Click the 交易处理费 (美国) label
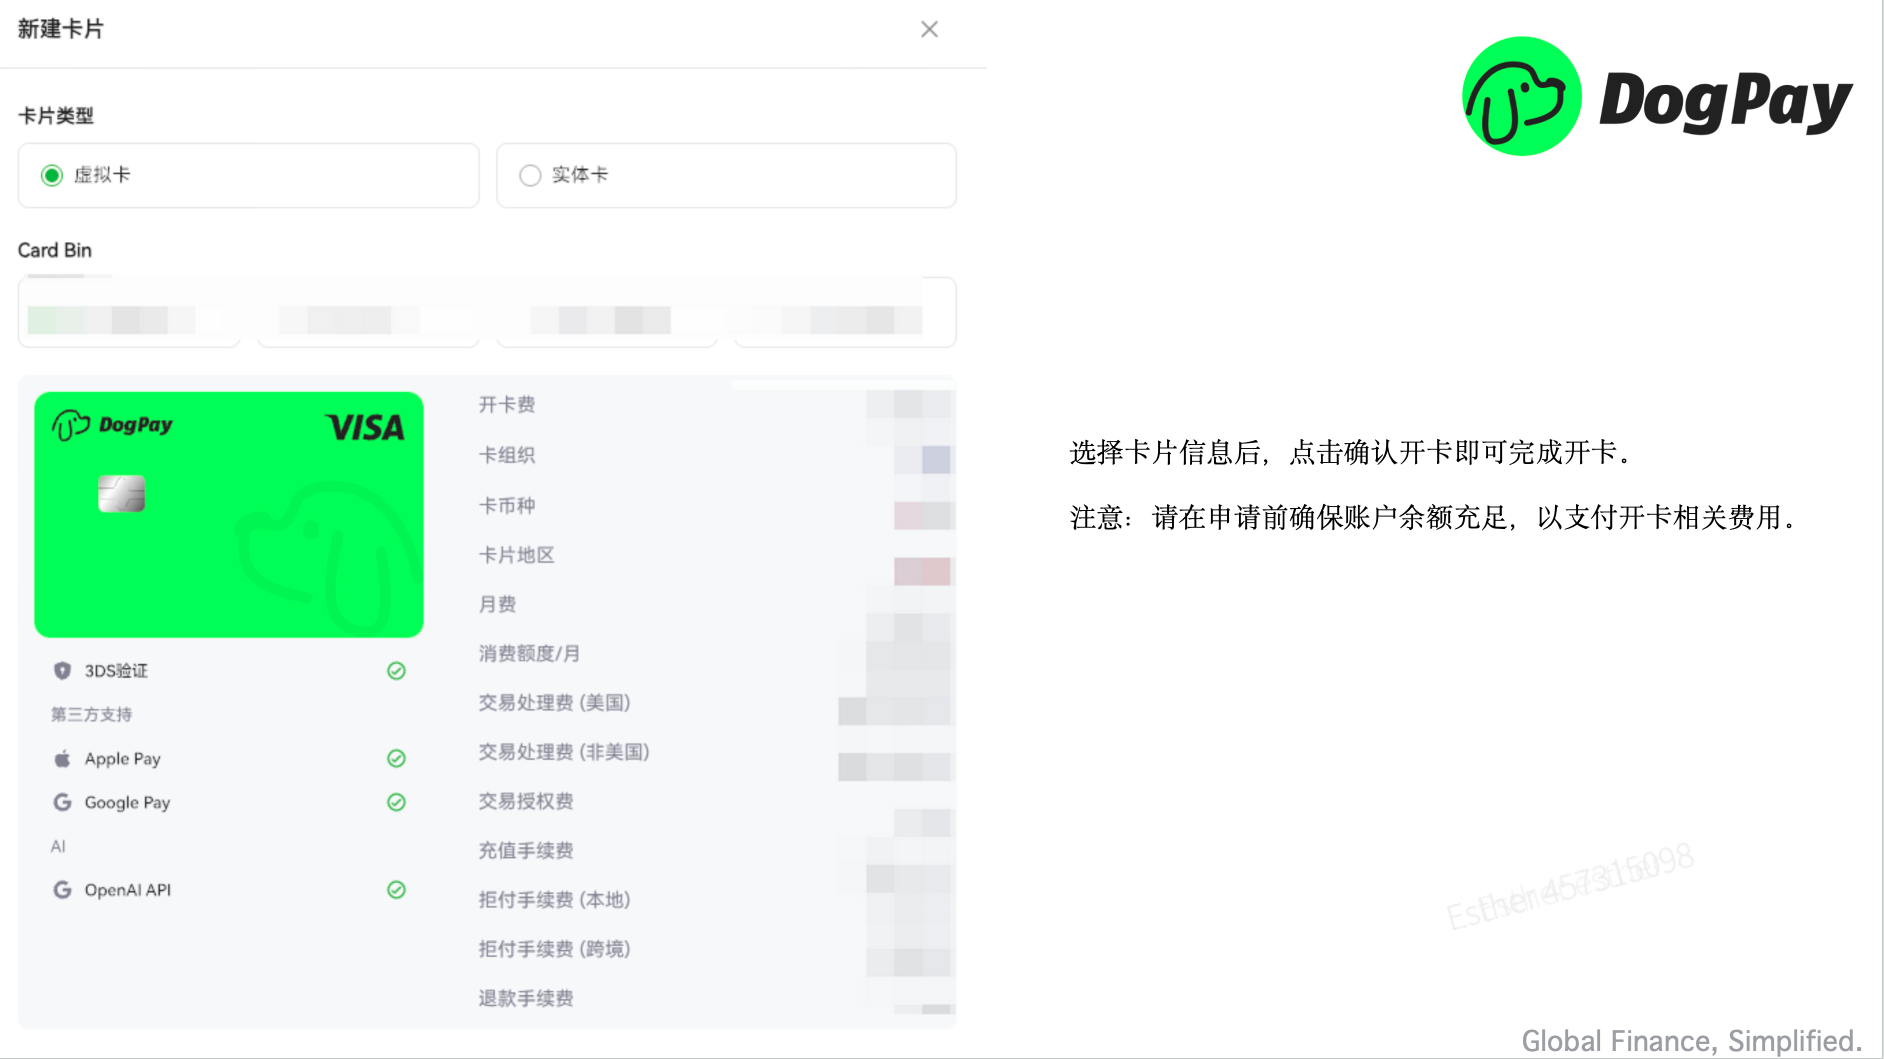The width and height of the screenshot is (1884, 1059). point(554,703)
